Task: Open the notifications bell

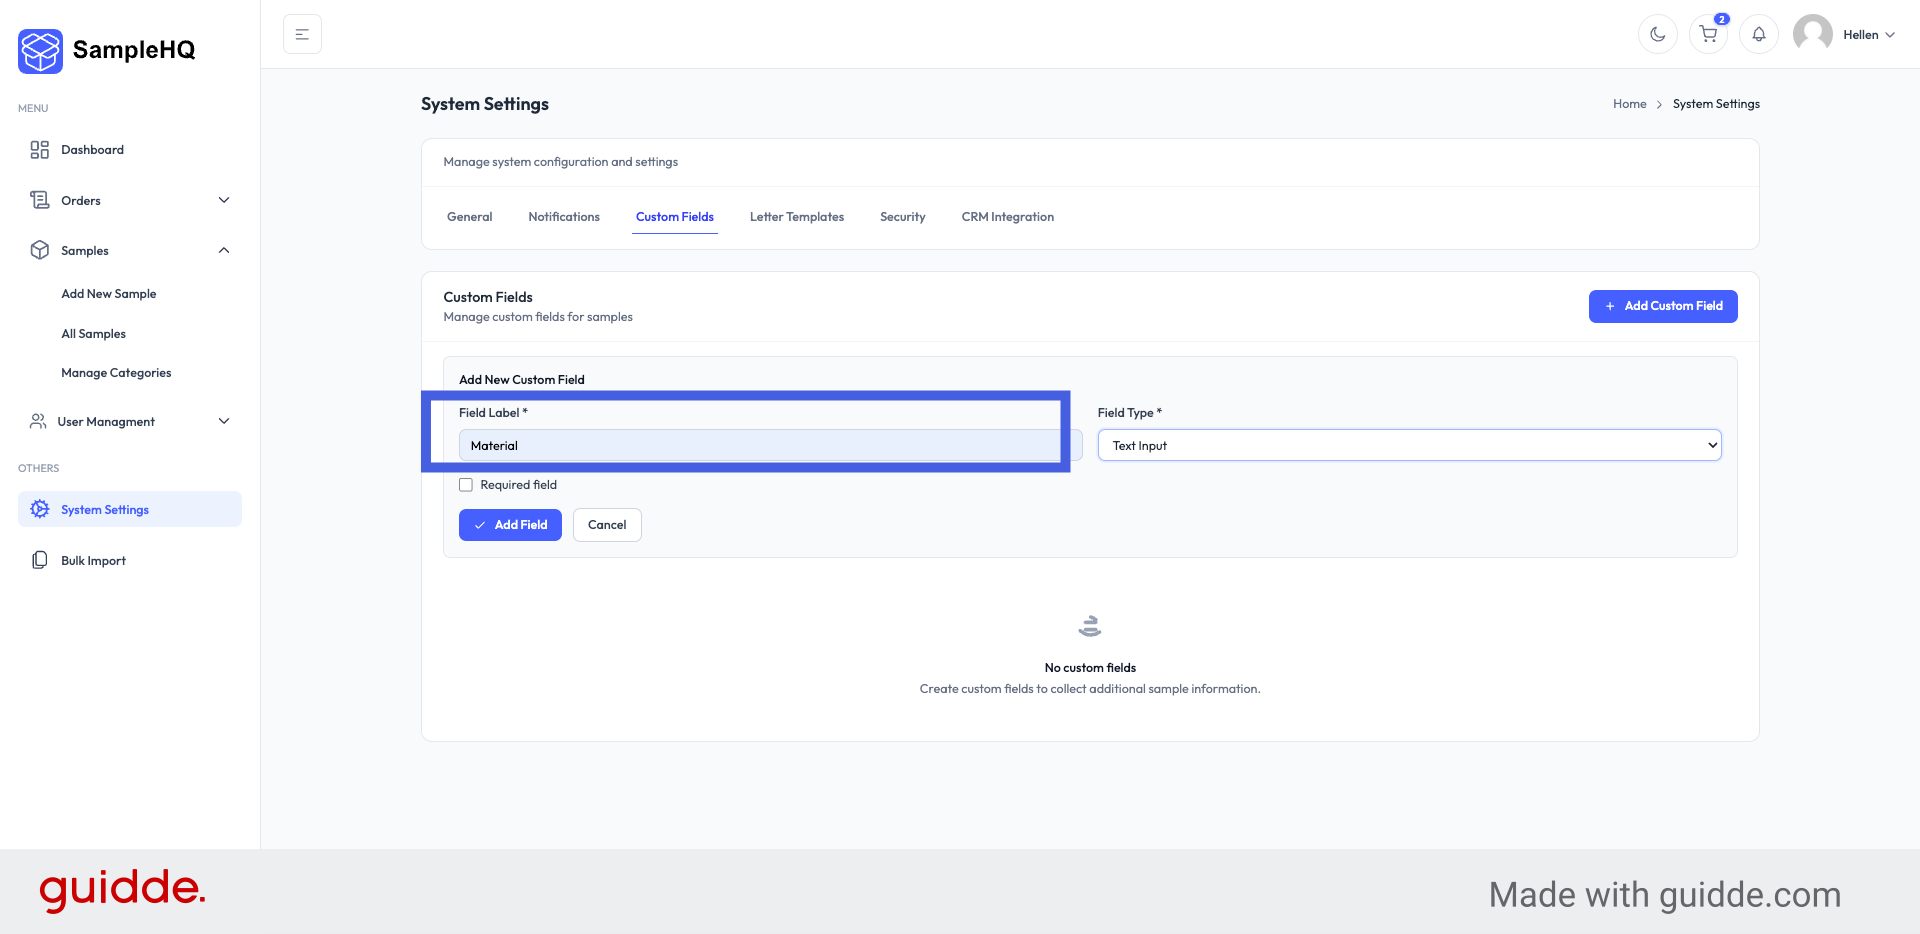Action: coord(1758,33)
